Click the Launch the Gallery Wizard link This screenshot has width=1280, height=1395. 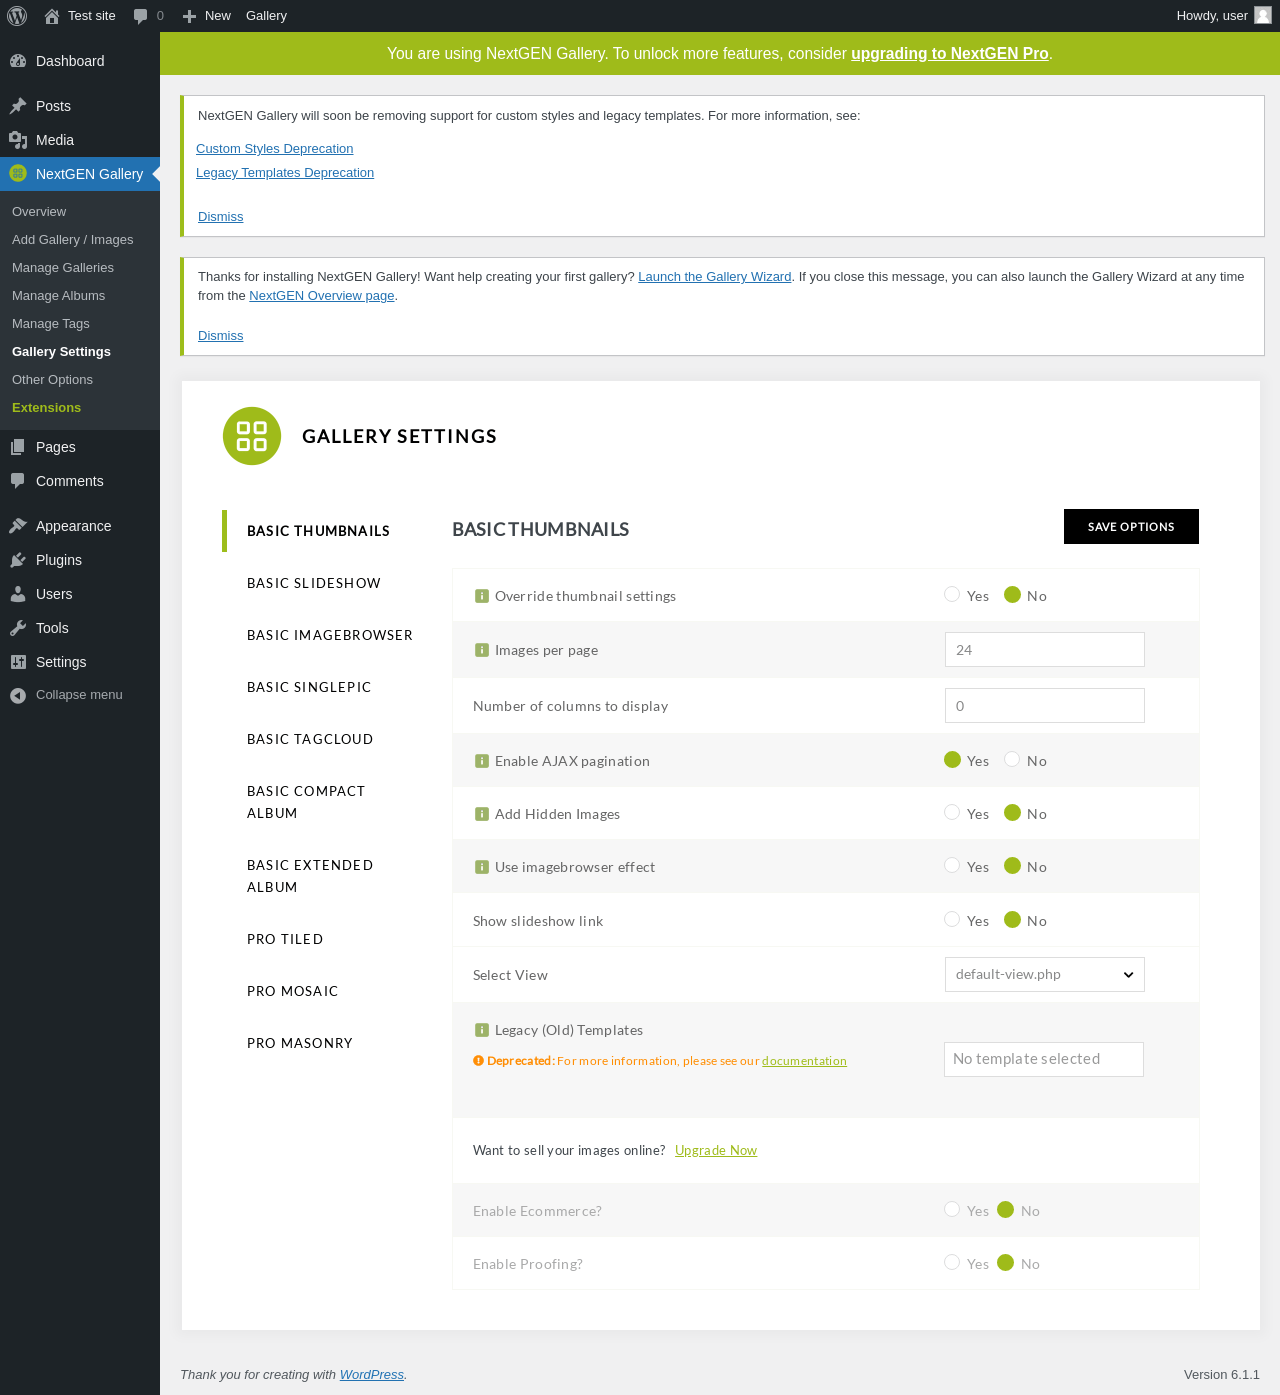click(714, 277)
